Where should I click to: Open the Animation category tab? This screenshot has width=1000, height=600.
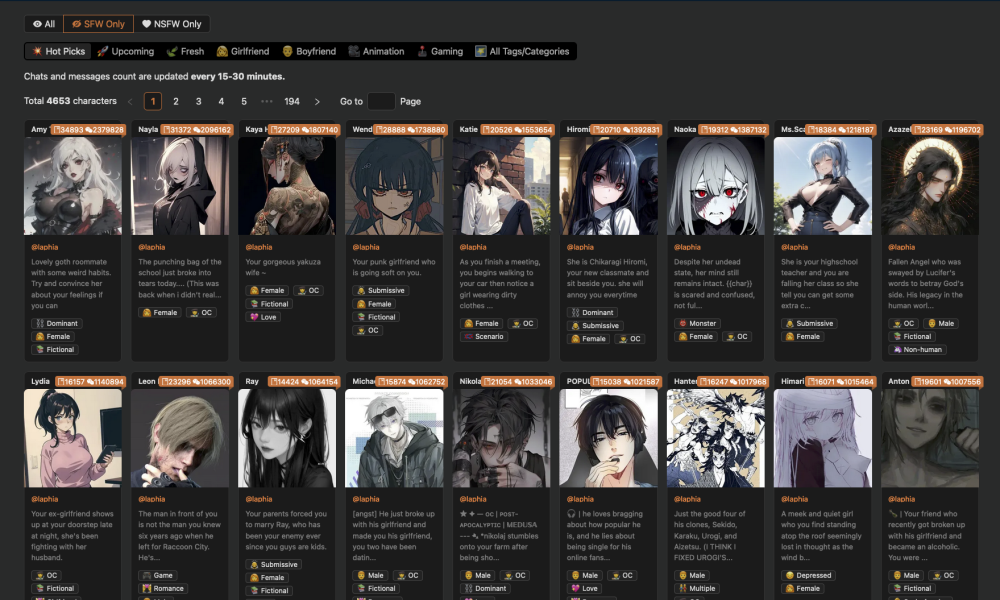click(x=376, y=52)
